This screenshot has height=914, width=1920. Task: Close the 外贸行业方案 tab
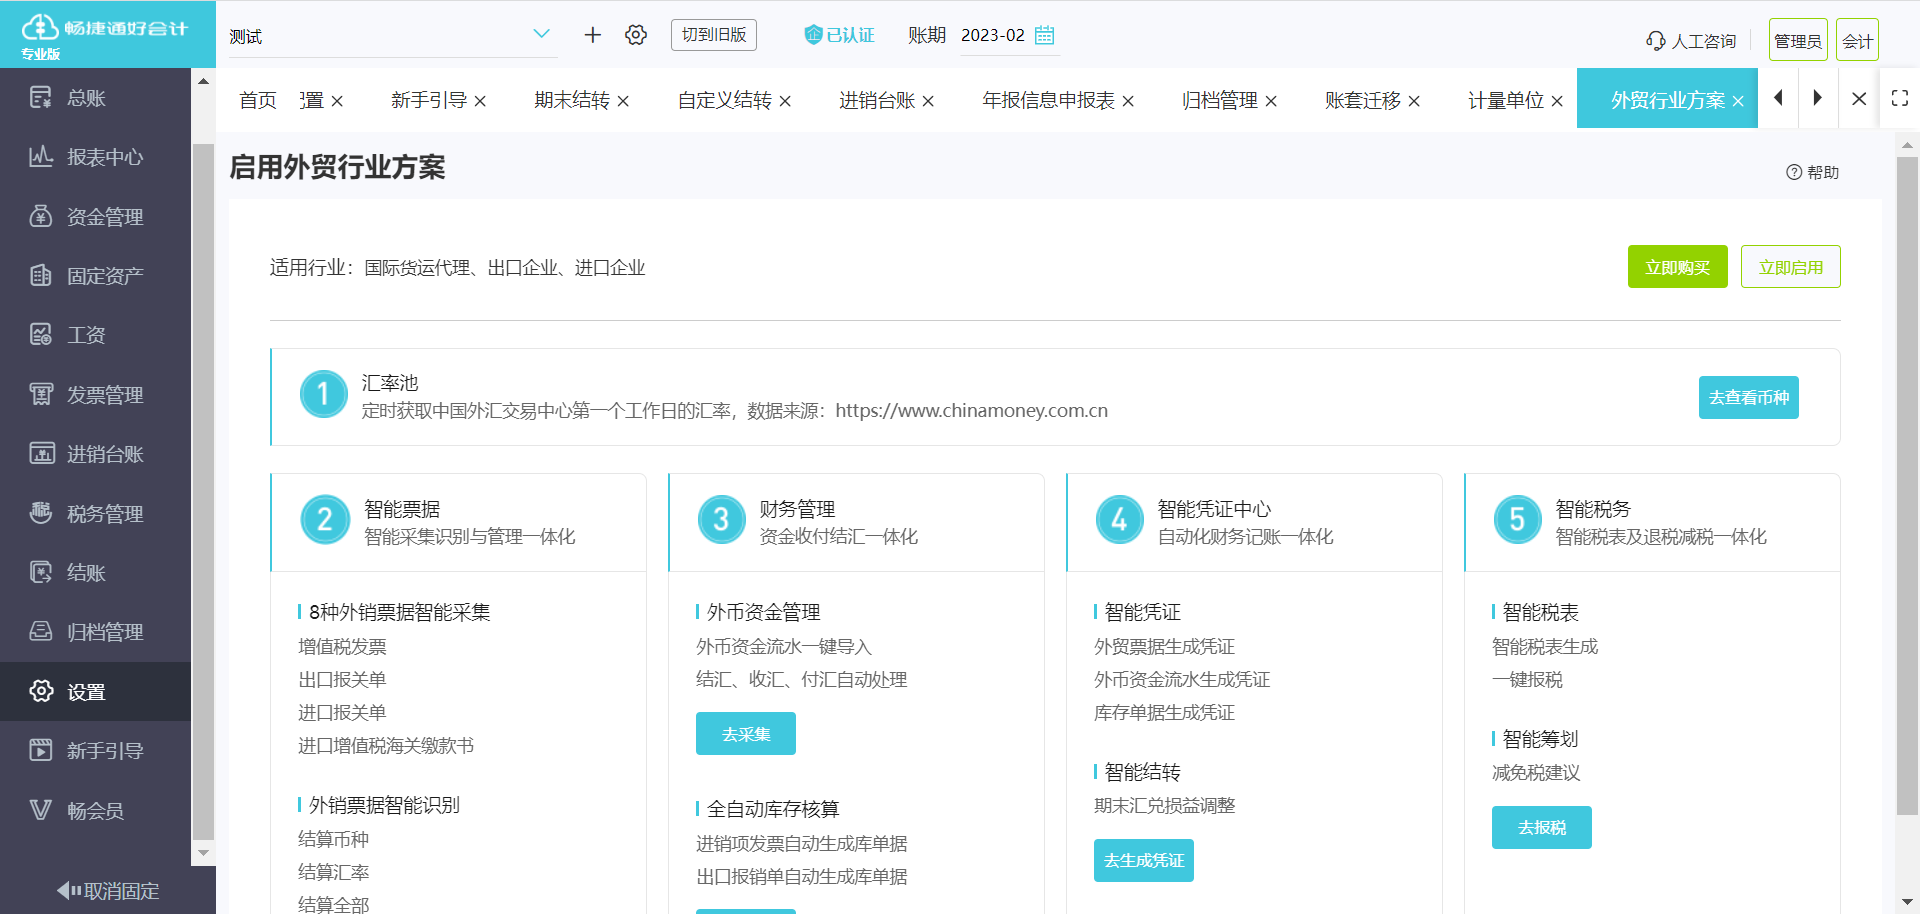[x=1738, y=101]
